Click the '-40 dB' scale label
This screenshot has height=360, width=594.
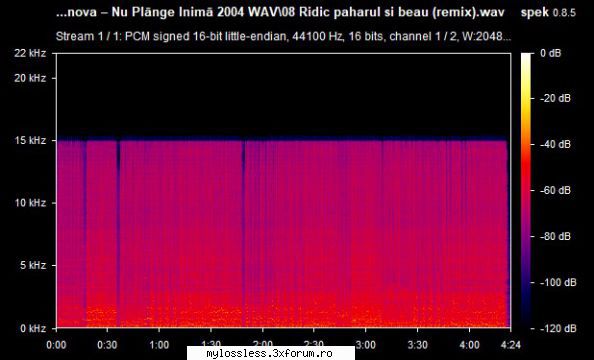tap(555, 144)
